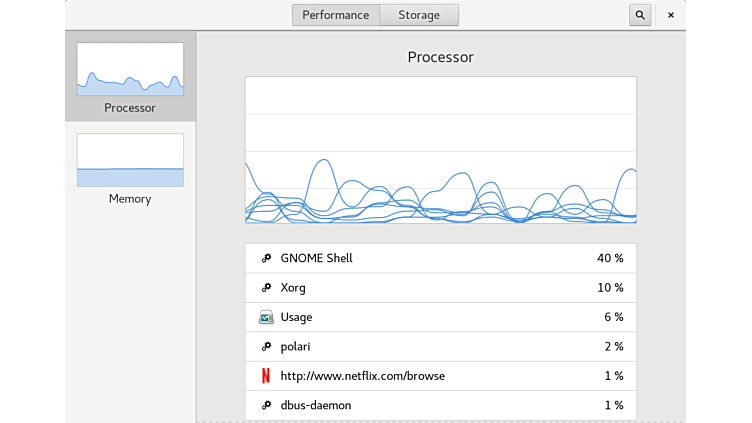
Task: Select the Memory graph thumbnail in sidebar
Action: click(x=130, y=160)
